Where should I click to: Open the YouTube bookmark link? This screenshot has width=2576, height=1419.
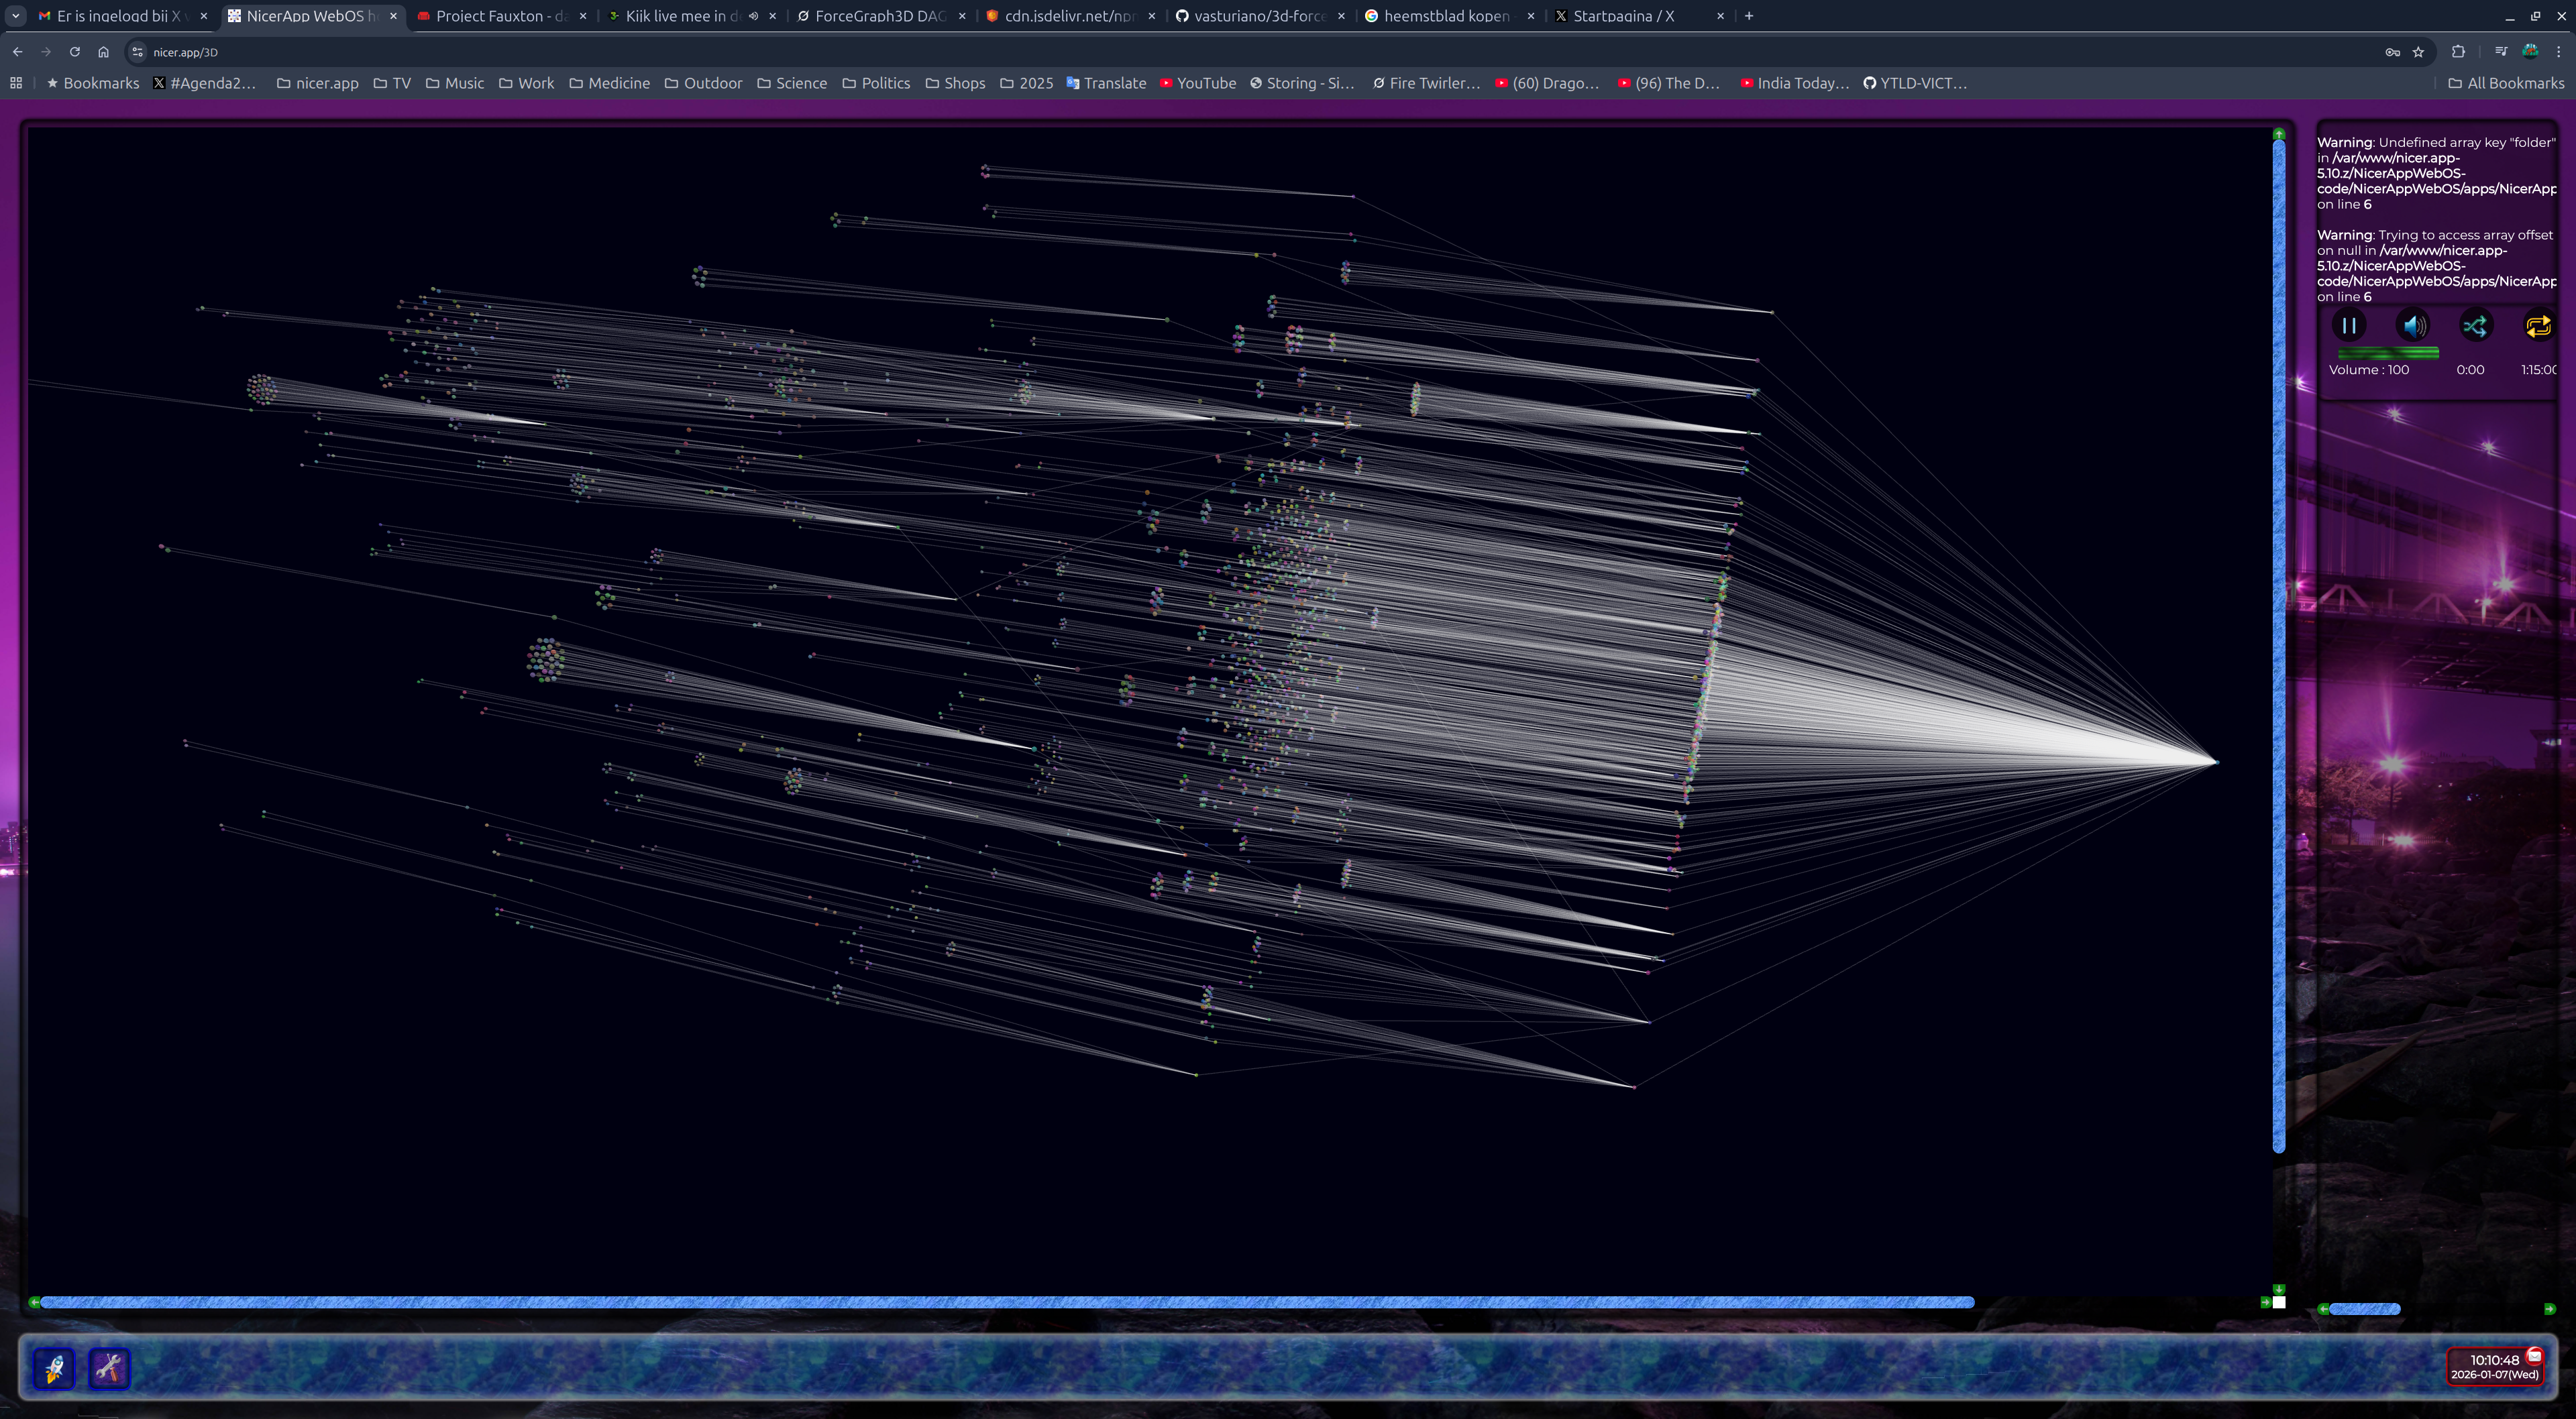click(1198, 83)
